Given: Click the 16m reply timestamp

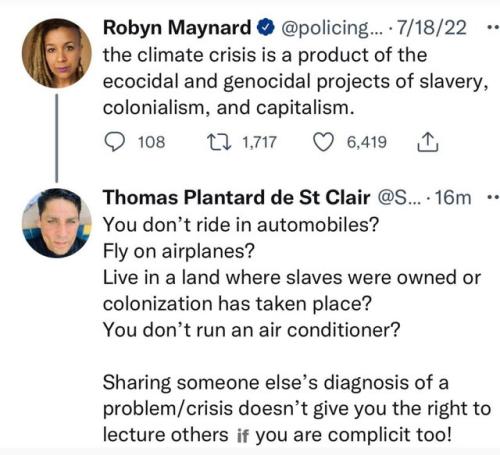Looking at the screenshot, I should (453, 197).
